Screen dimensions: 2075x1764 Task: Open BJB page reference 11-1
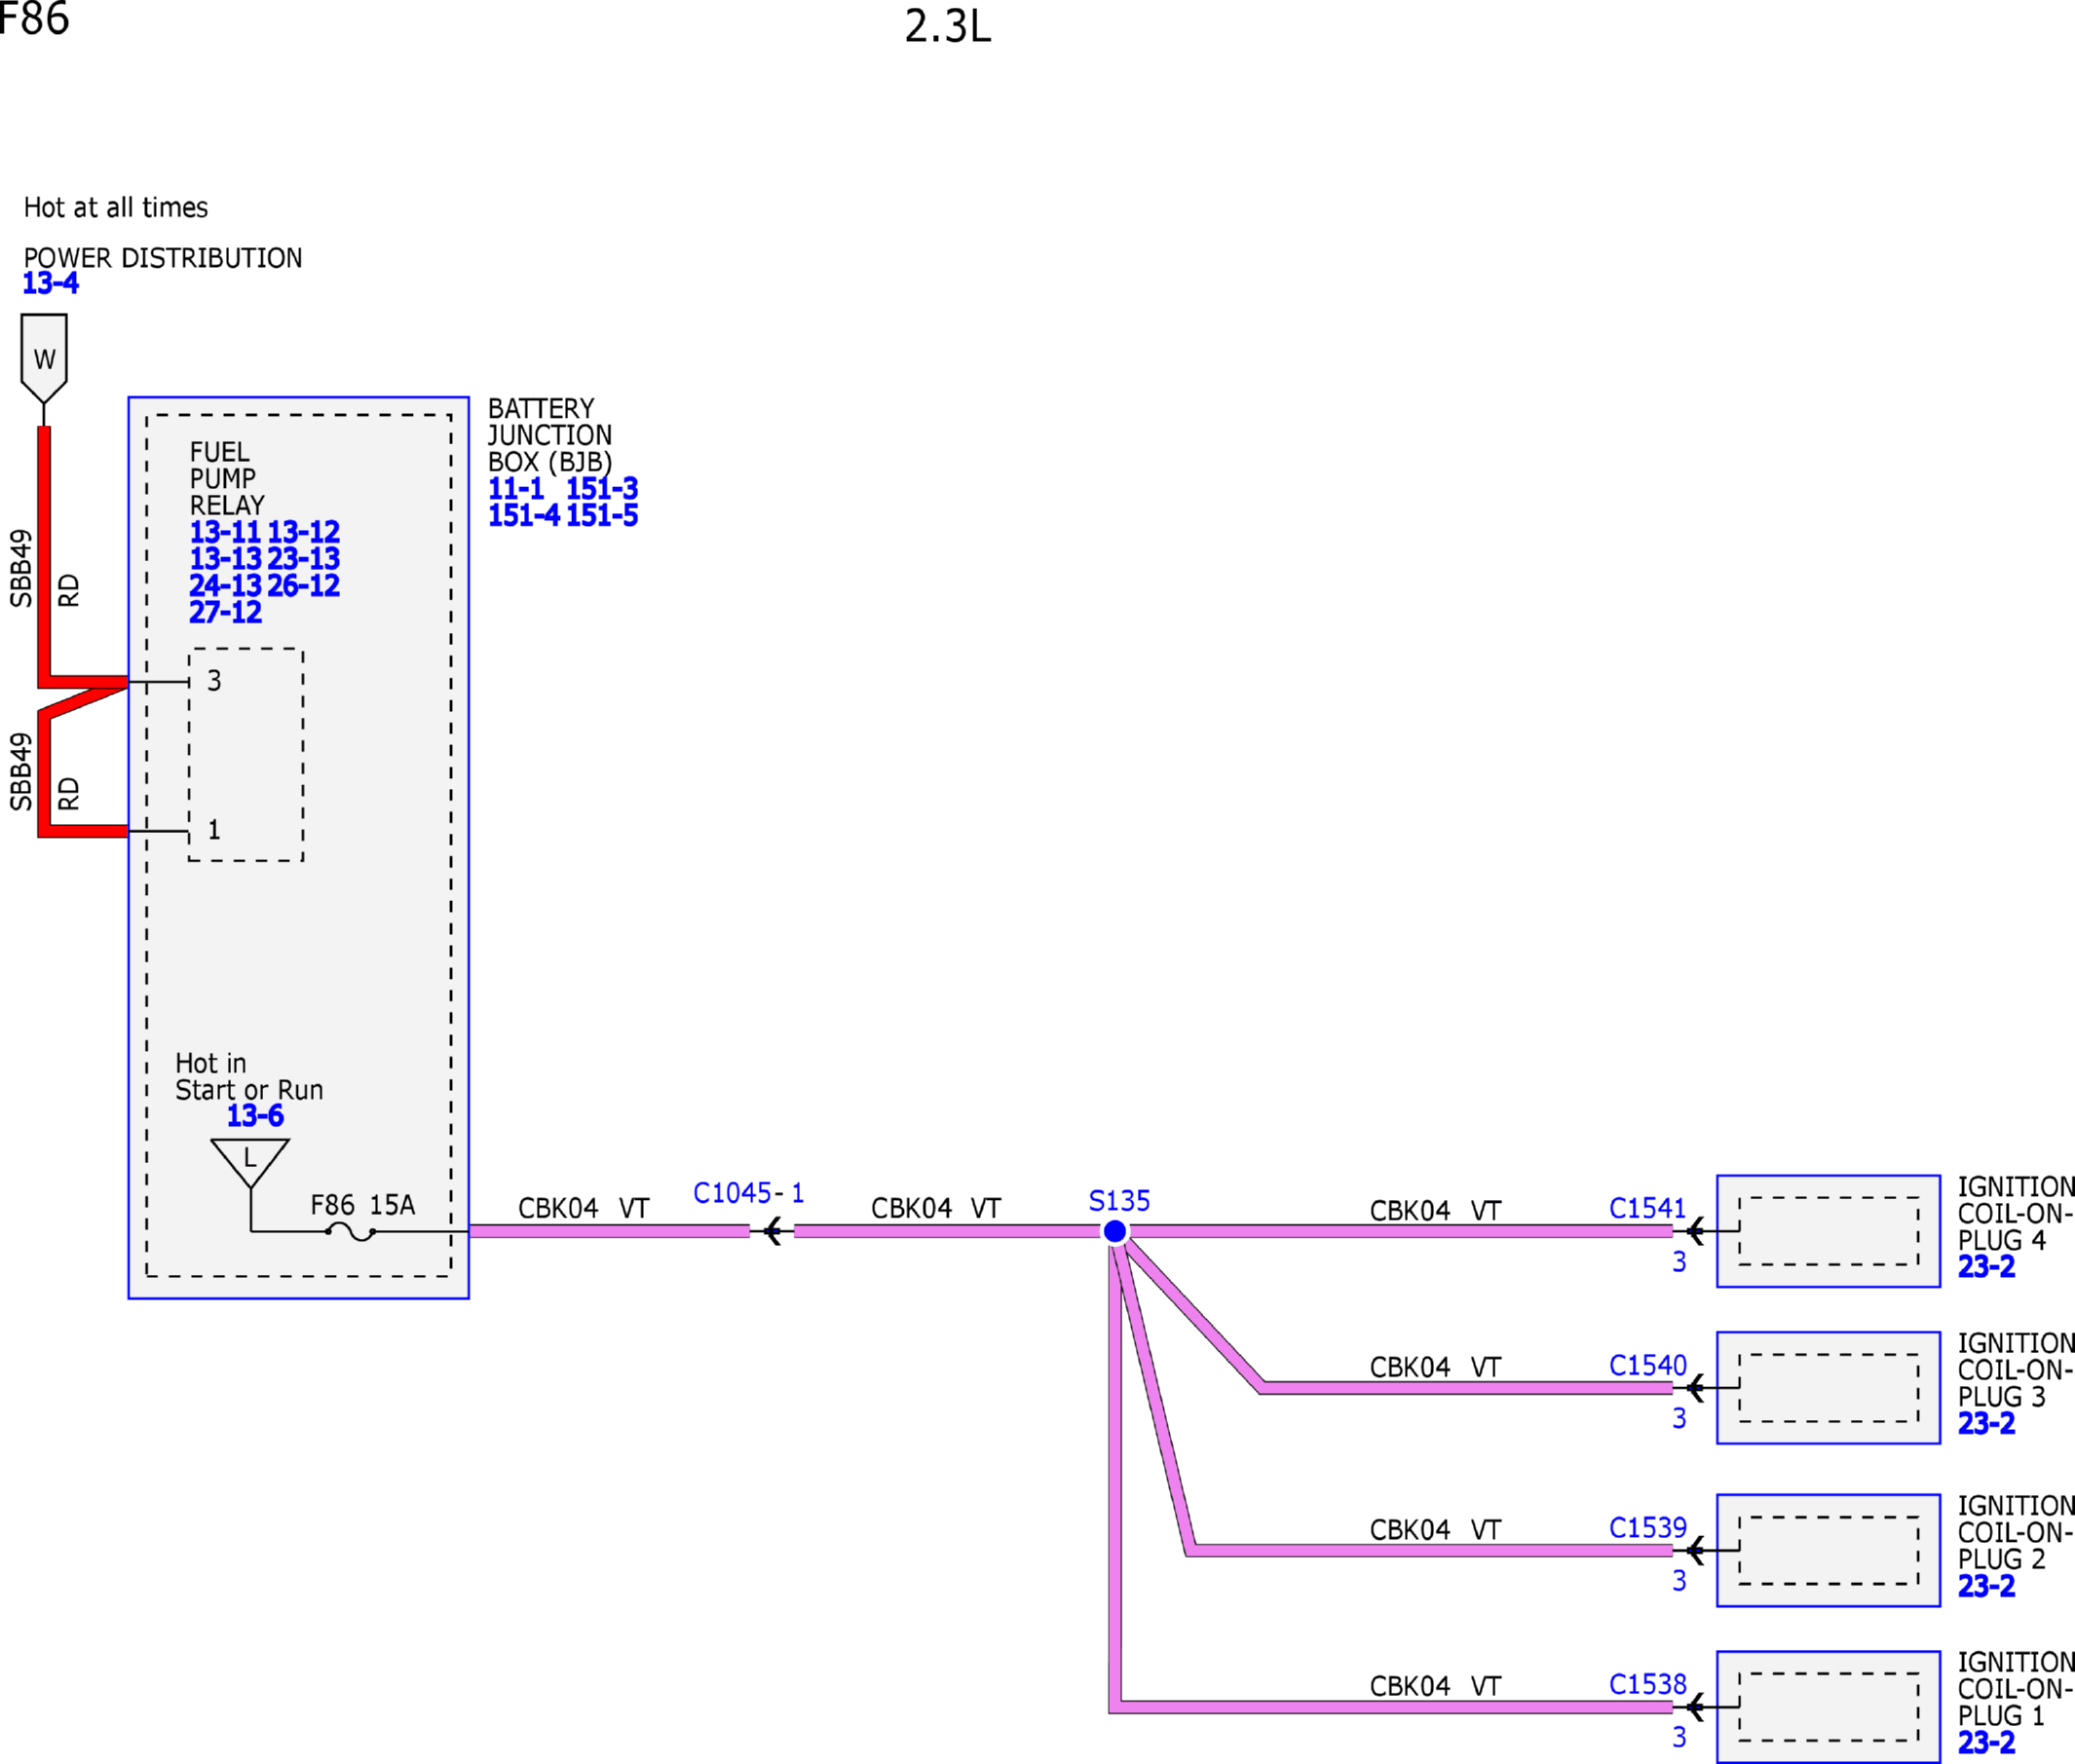(516, 489)
